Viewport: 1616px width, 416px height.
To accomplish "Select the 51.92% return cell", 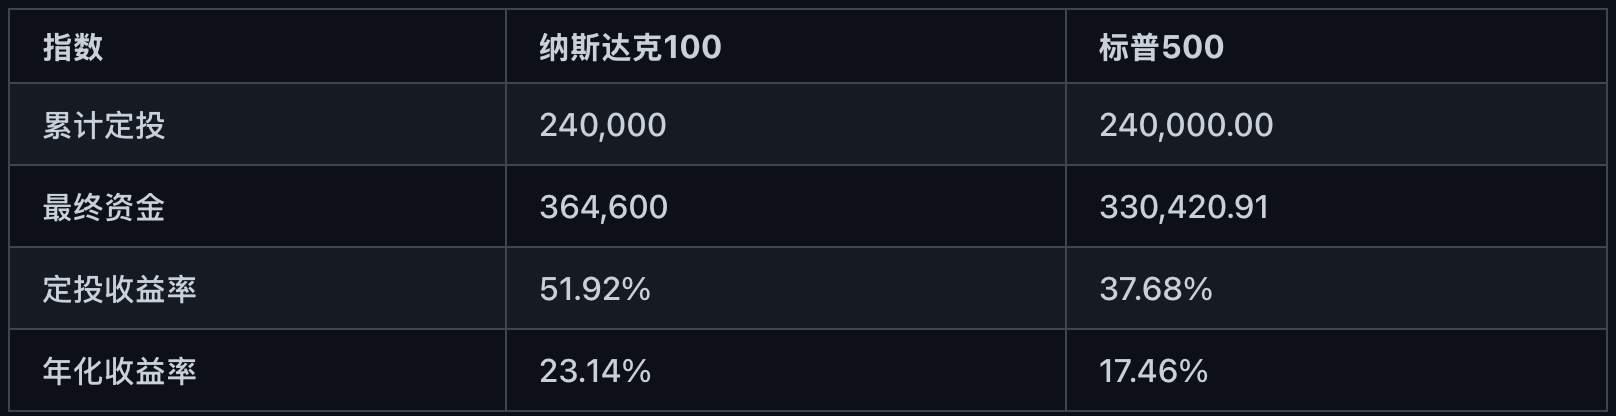I will pyautogui.click(x=595, y=289).
